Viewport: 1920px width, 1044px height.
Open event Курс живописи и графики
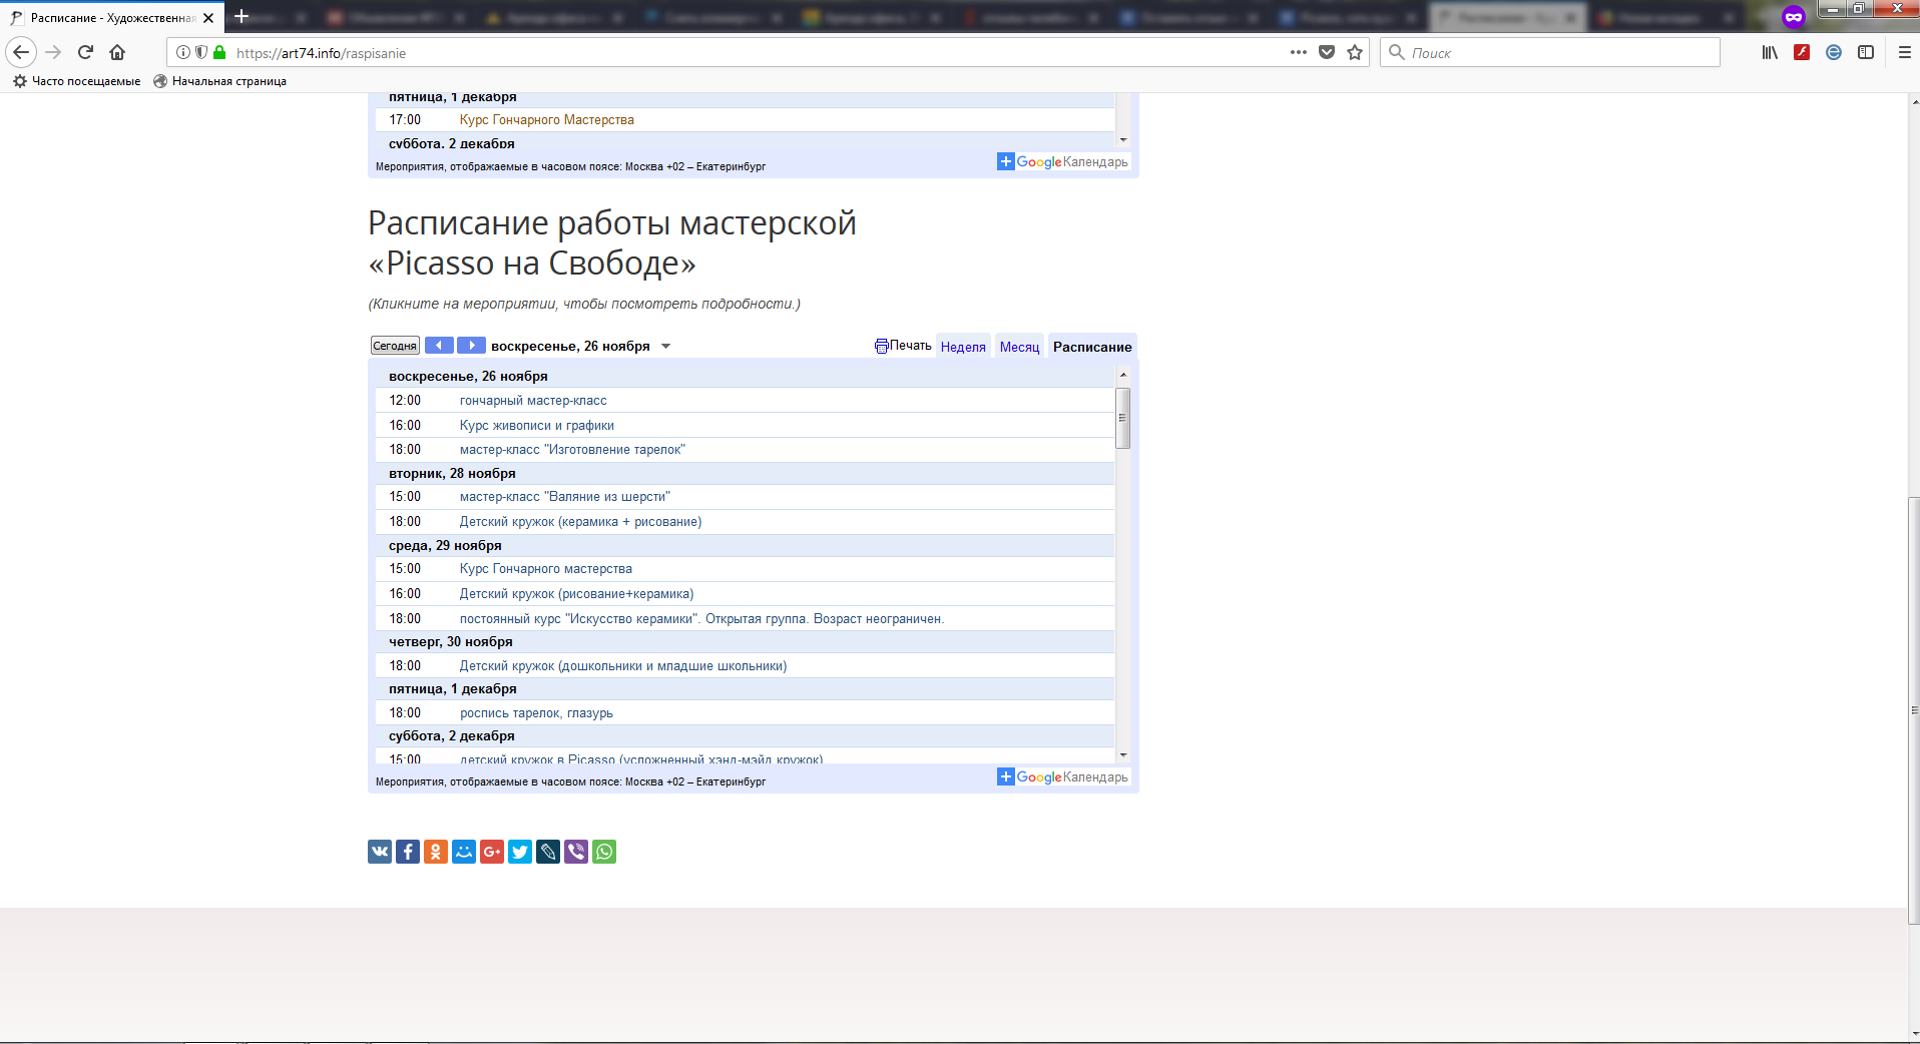537,426
